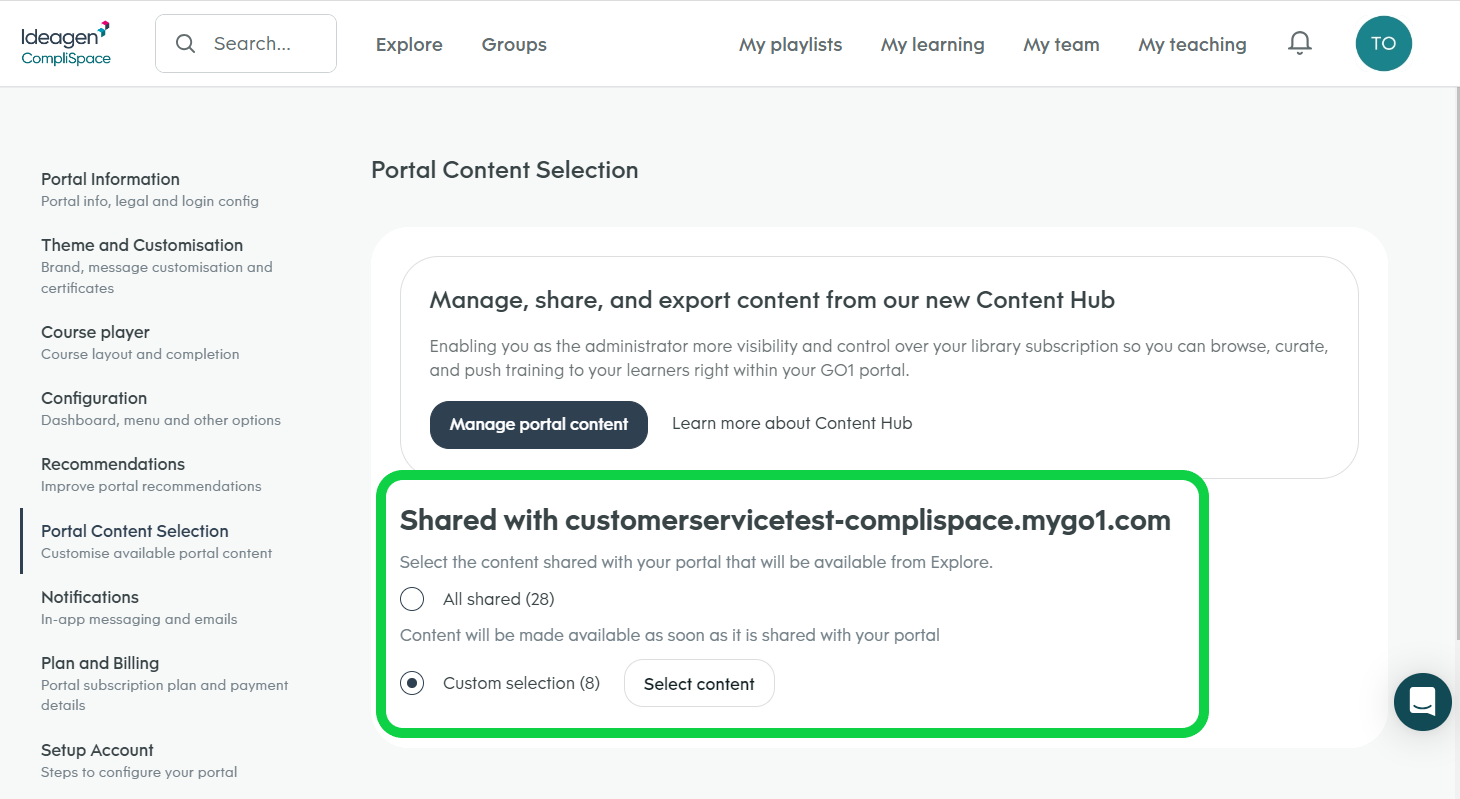Screen dimensions: 1460x799
Task: Open the Groups dropdown
Action: pos(513,44)
